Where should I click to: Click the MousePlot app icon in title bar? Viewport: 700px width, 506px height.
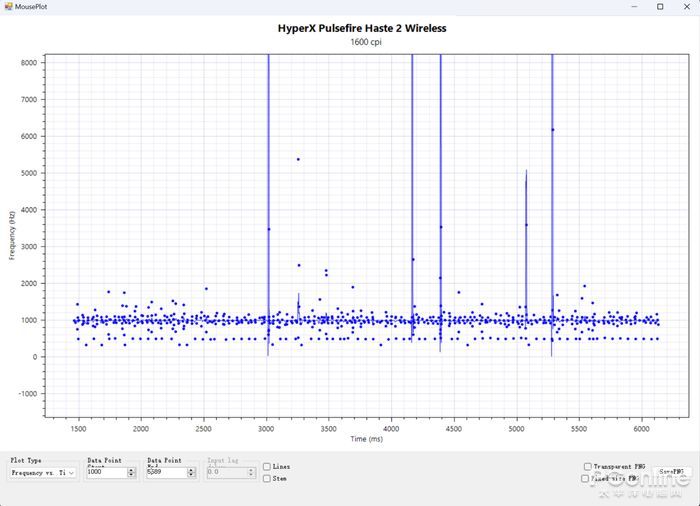8,6
